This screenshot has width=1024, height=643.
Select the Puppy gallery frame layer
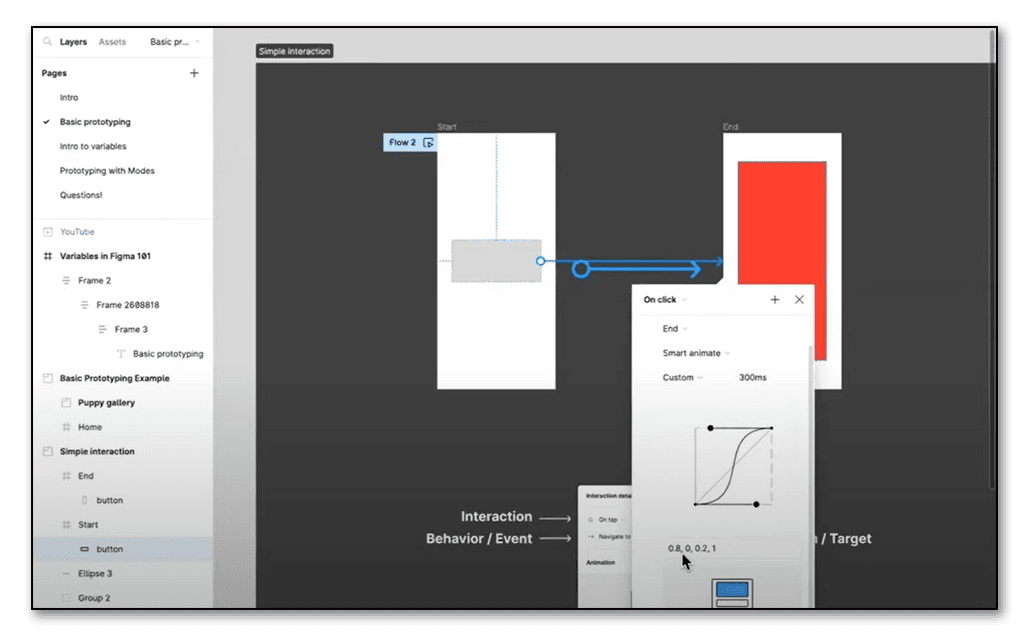[106, 402]
